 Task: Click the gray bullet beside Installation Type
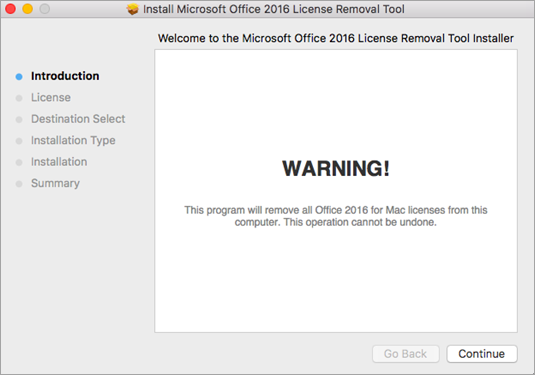[x=19, y=141]
